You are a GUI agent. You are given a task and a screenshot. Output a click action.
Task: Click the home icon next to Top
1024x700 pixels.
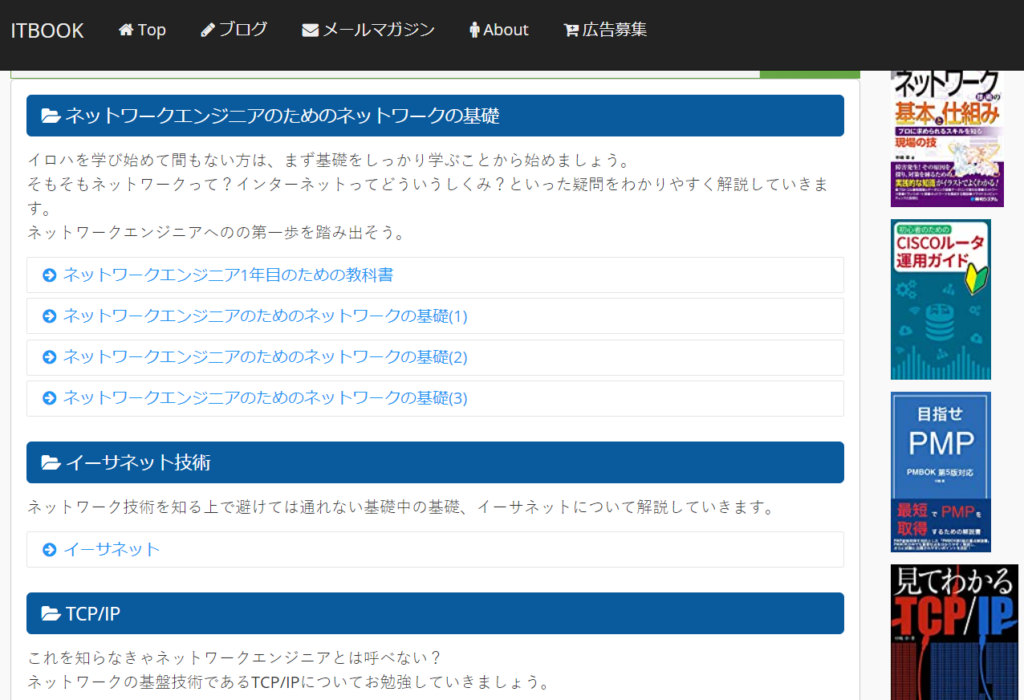125,29
